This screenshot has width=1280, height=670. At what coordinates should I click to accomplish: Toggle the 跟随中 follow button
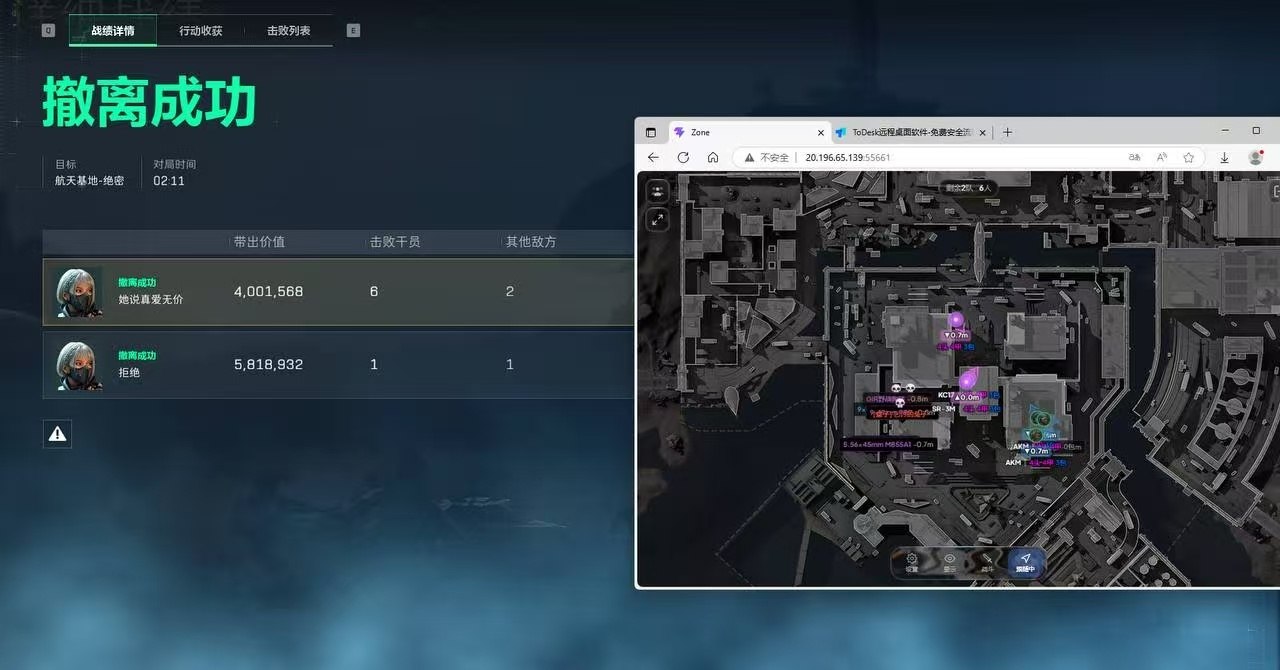[1026, 562]
